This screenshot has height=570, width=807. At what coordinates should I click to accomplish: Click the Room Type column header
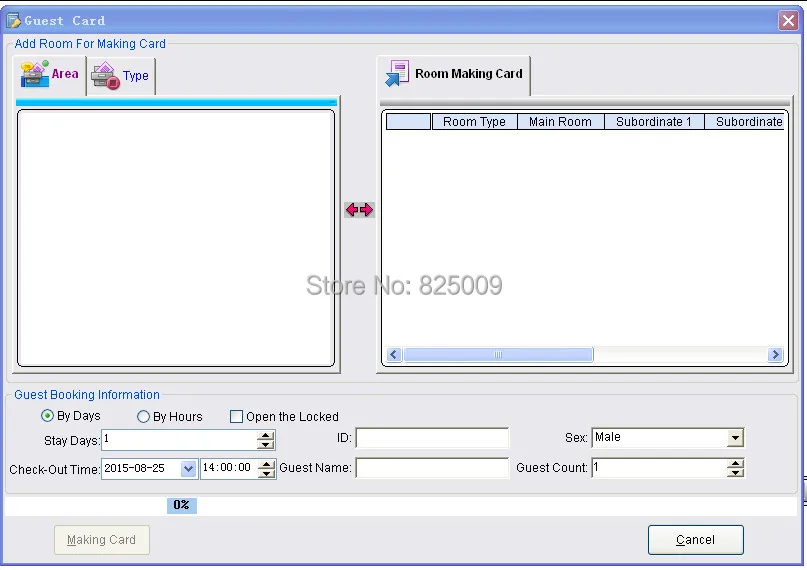474,122
